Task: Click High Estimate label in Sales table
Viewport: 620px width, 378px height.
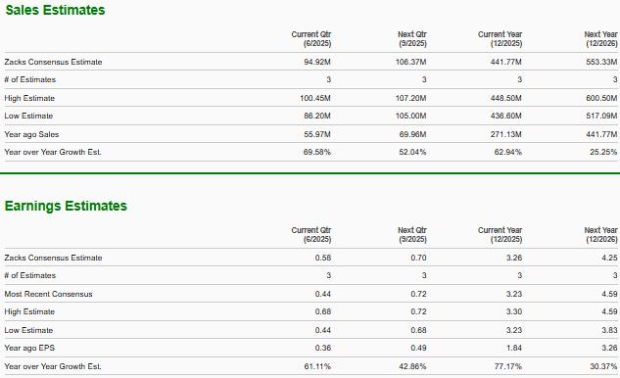Action: [x=30, y=98]
